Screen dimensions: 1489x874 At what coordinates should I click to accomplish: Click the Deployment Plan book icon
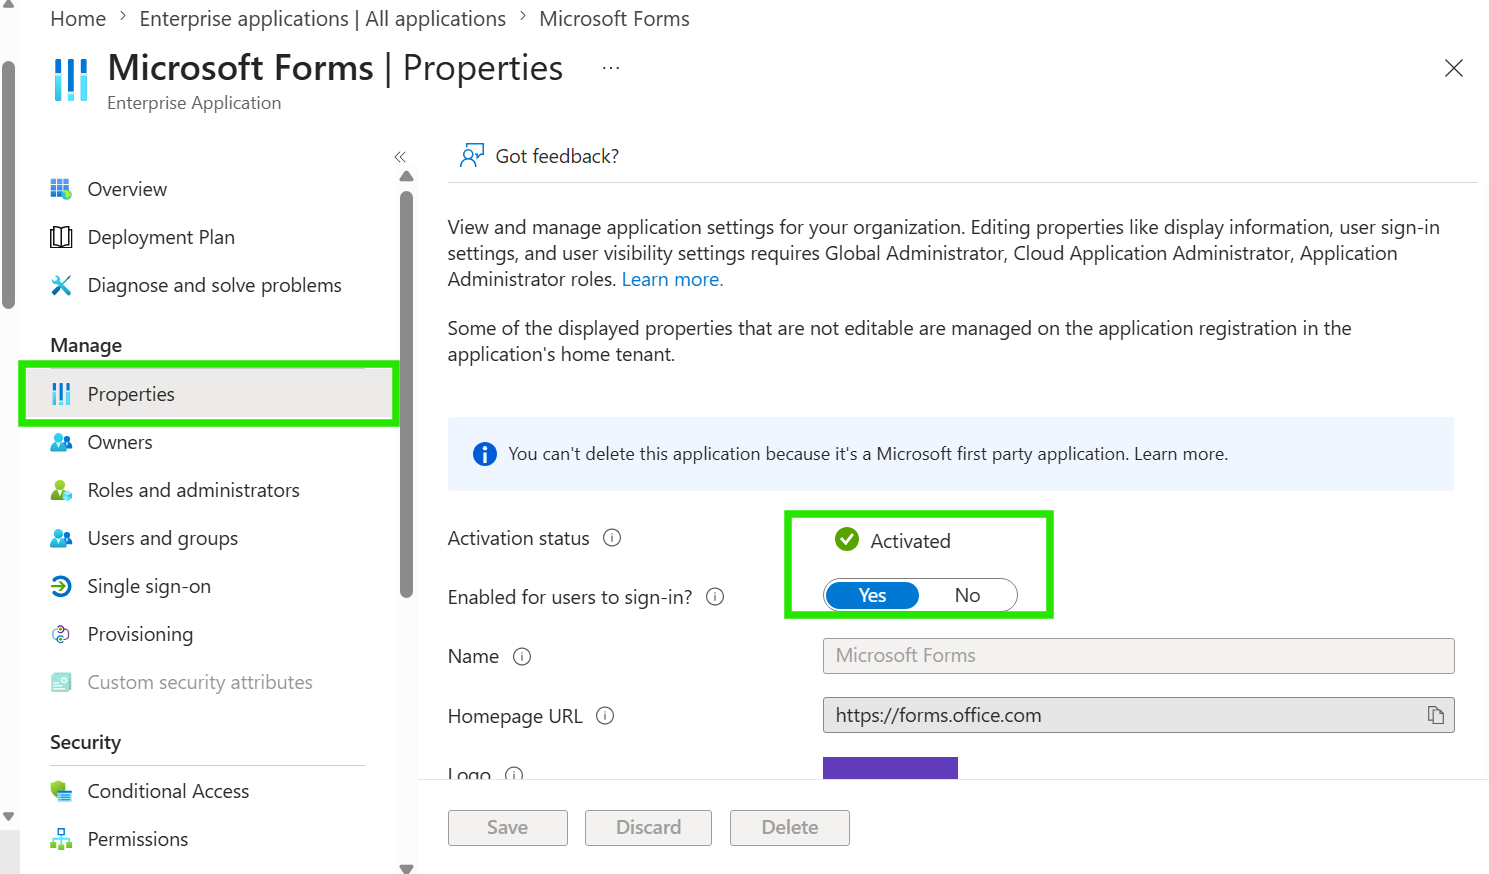click(61, 237)
